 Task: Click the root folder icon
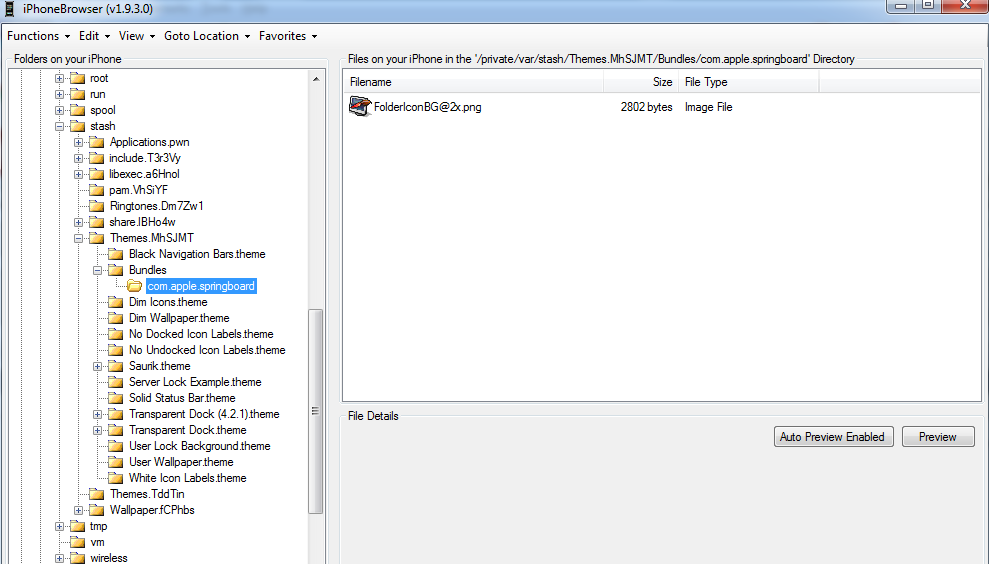(x=78, y=78)
